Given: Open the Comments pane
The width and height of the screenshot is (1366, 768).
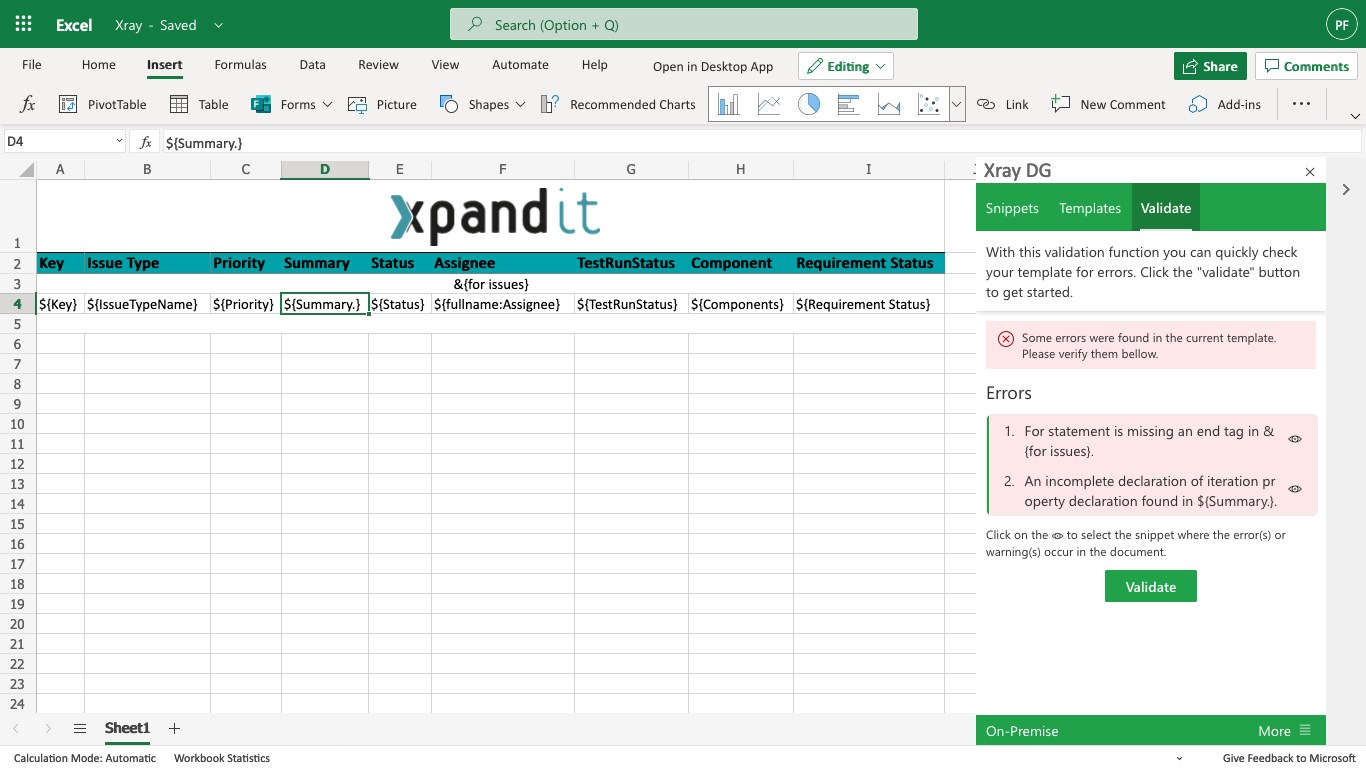Looking at the screenshot, I should tap(1306, 66).
